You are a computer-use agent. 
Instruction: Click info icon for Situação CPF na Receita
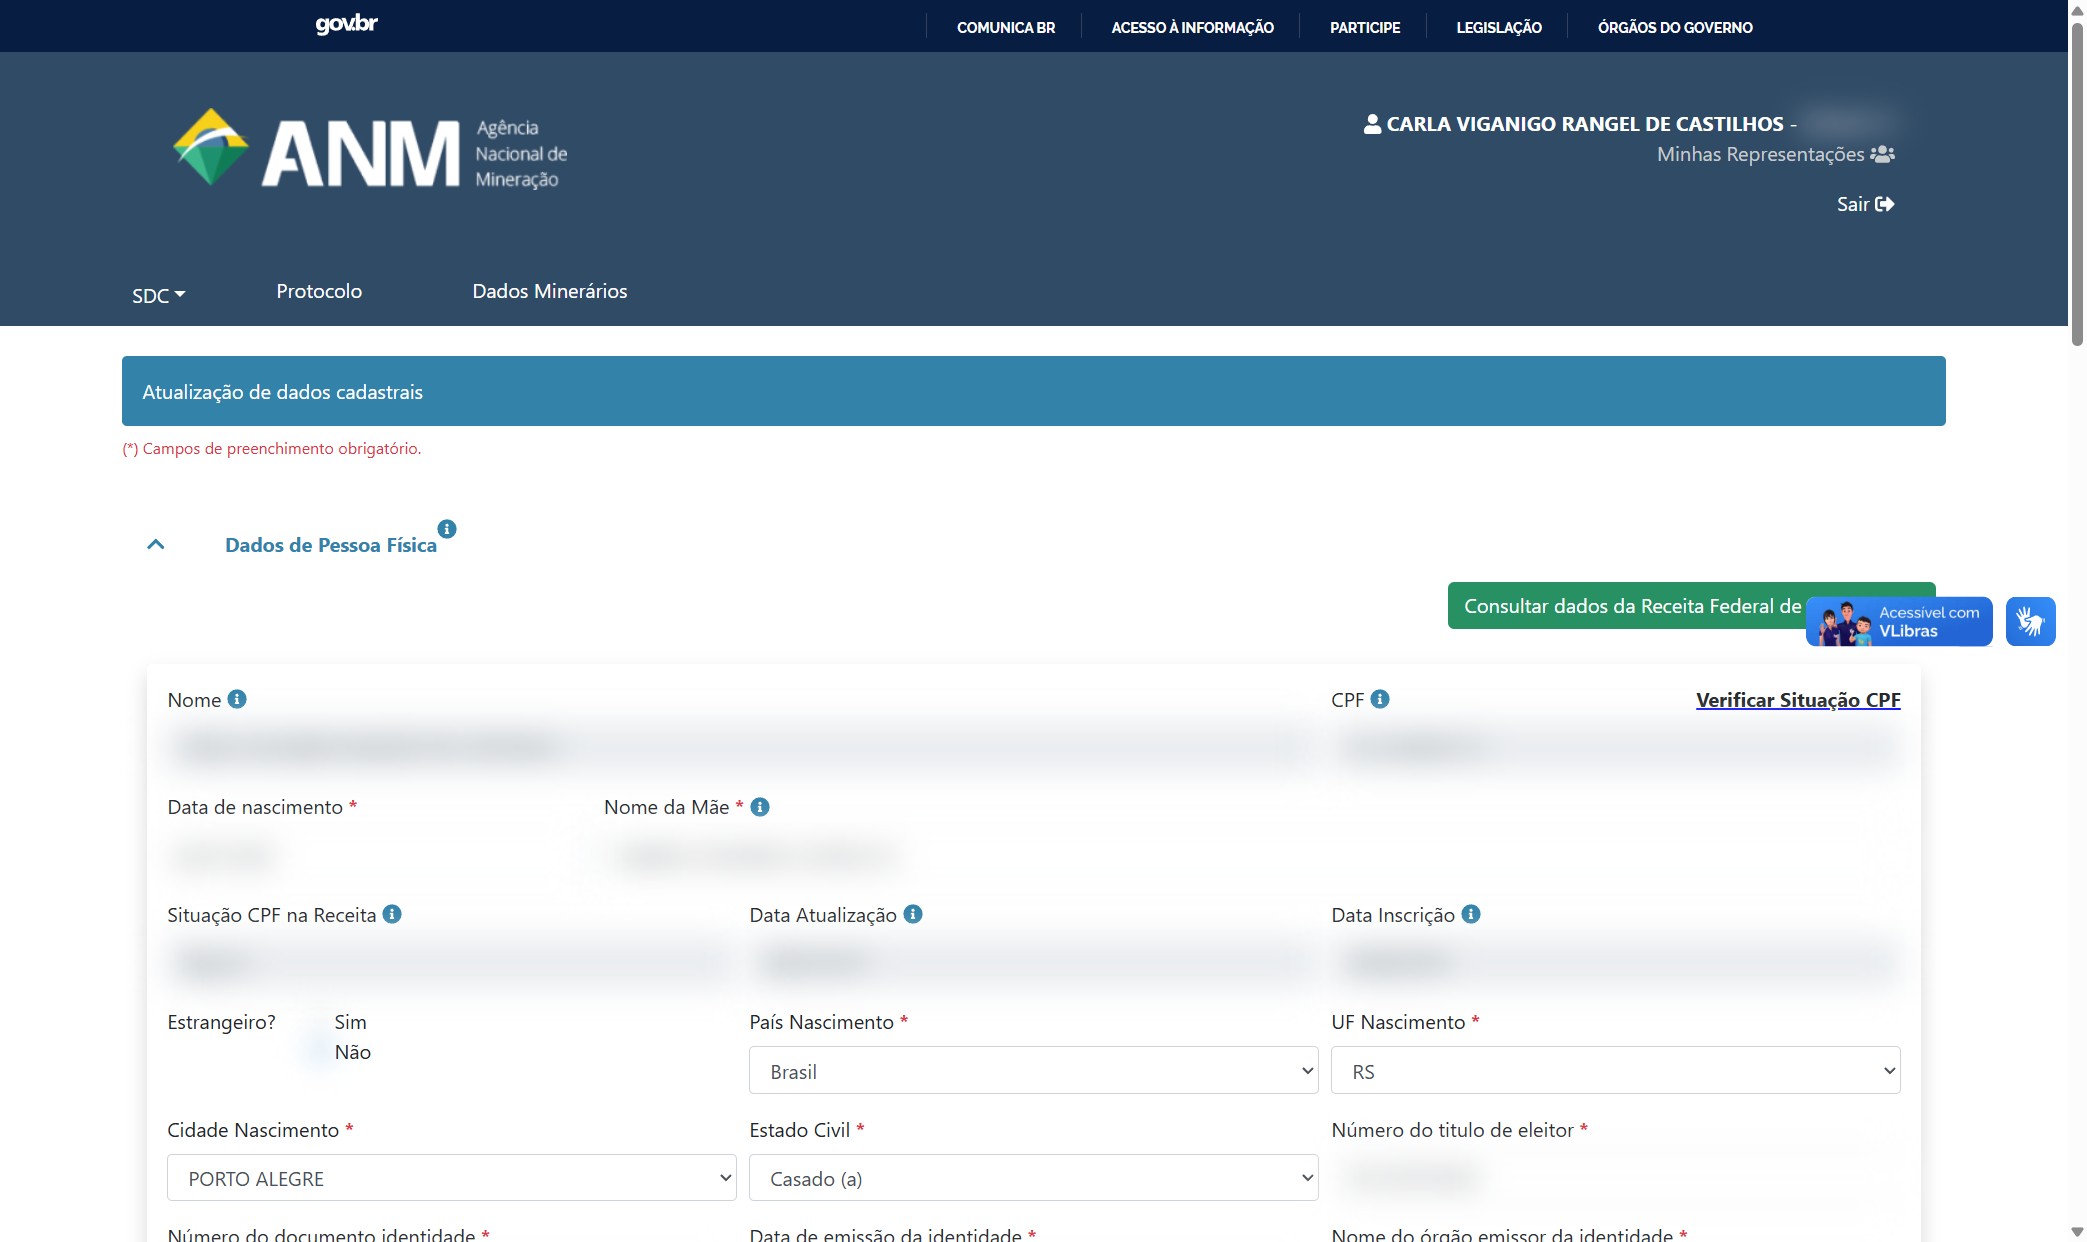392,914
